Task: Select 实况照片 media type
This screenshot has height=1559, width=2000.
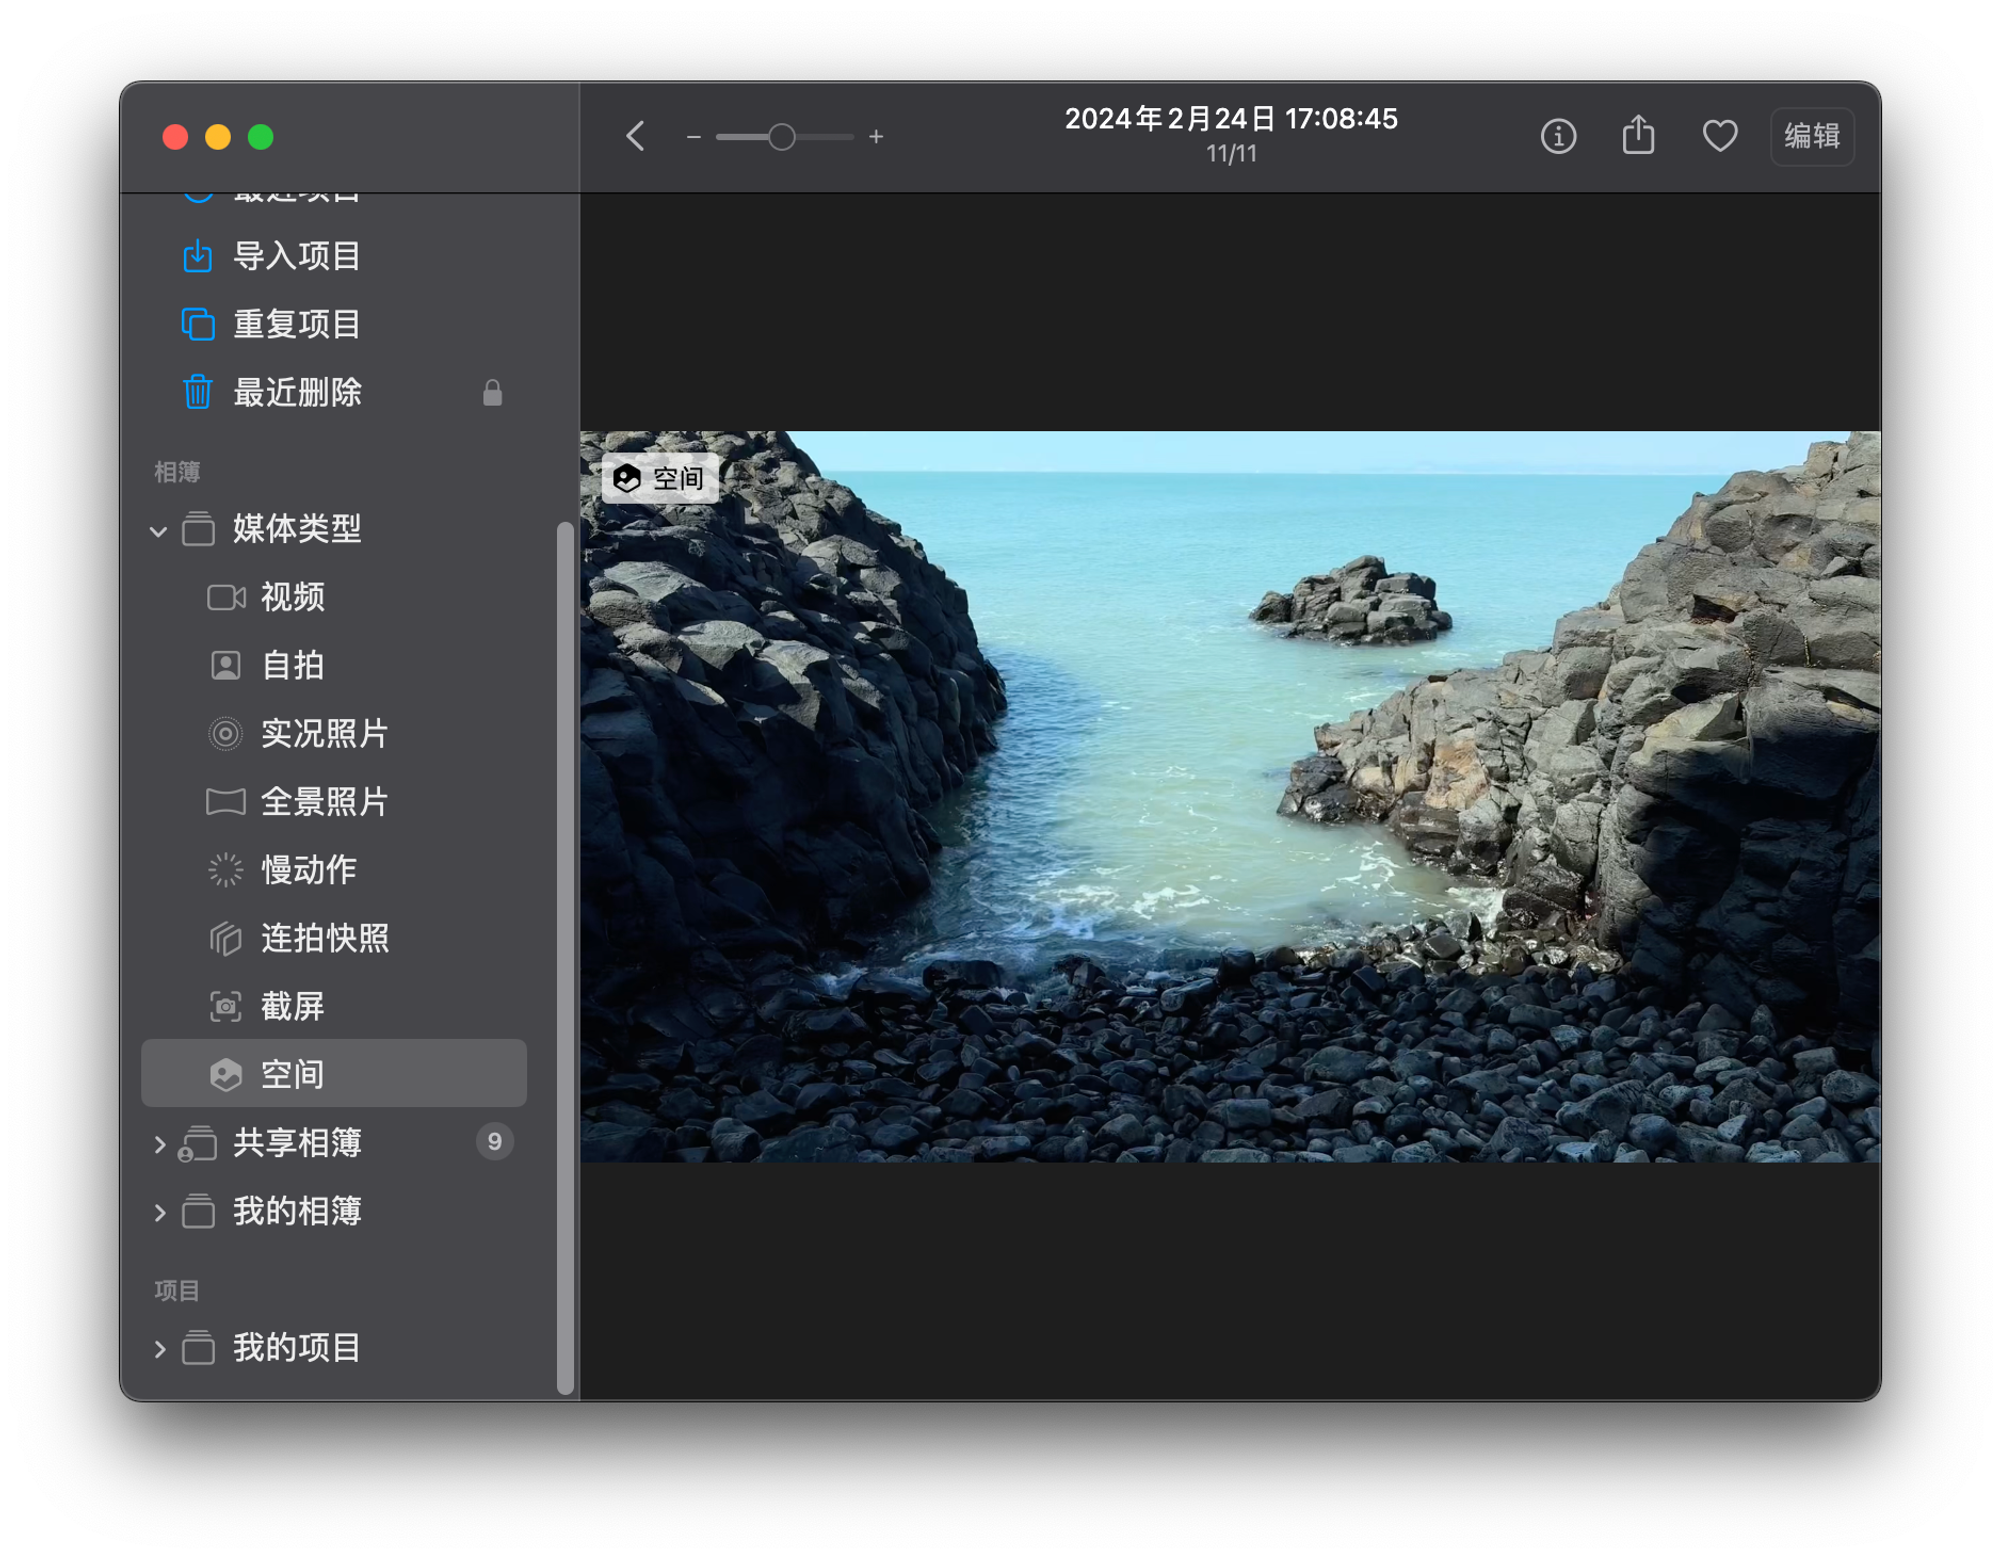Action: point(334,733)
